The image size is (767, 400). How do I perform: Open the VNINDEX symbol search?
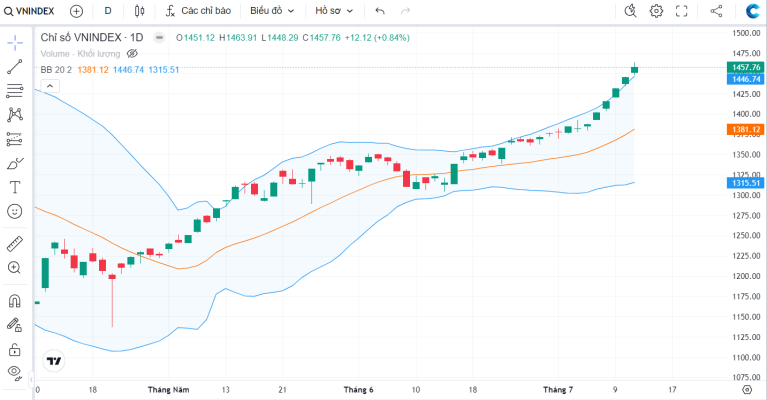click(x=29, y=11)
